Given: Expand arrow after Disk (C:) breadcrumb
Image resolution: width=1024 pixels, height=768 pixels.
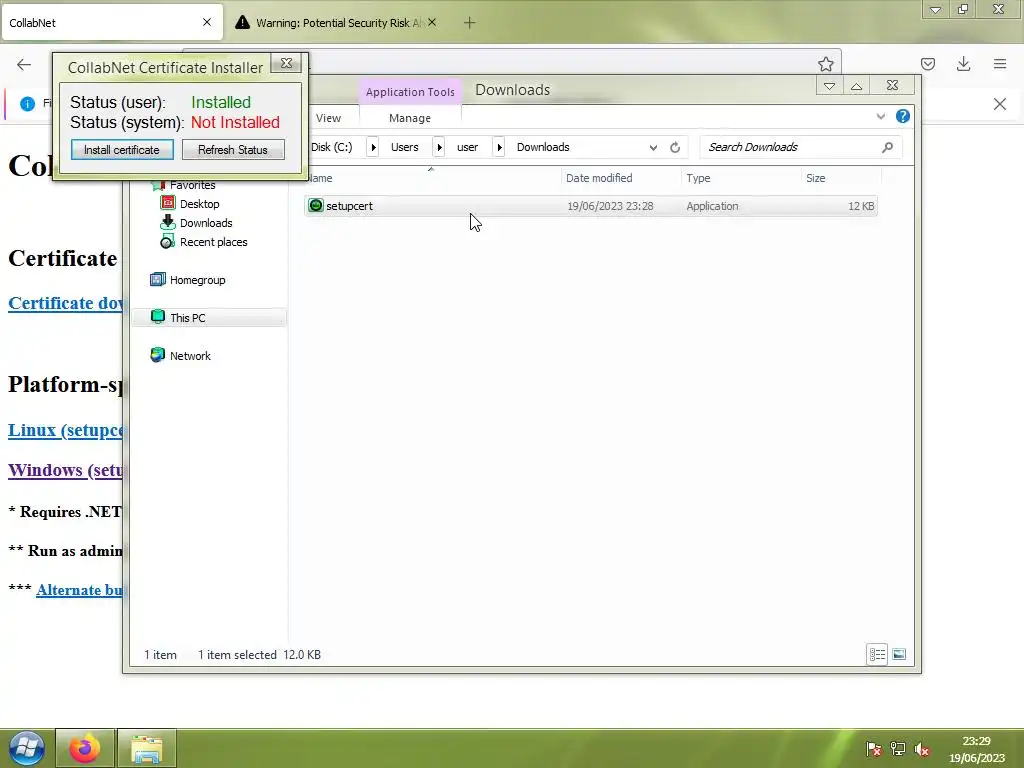Looking at the screenshot, I should click(x=373, y=147).
